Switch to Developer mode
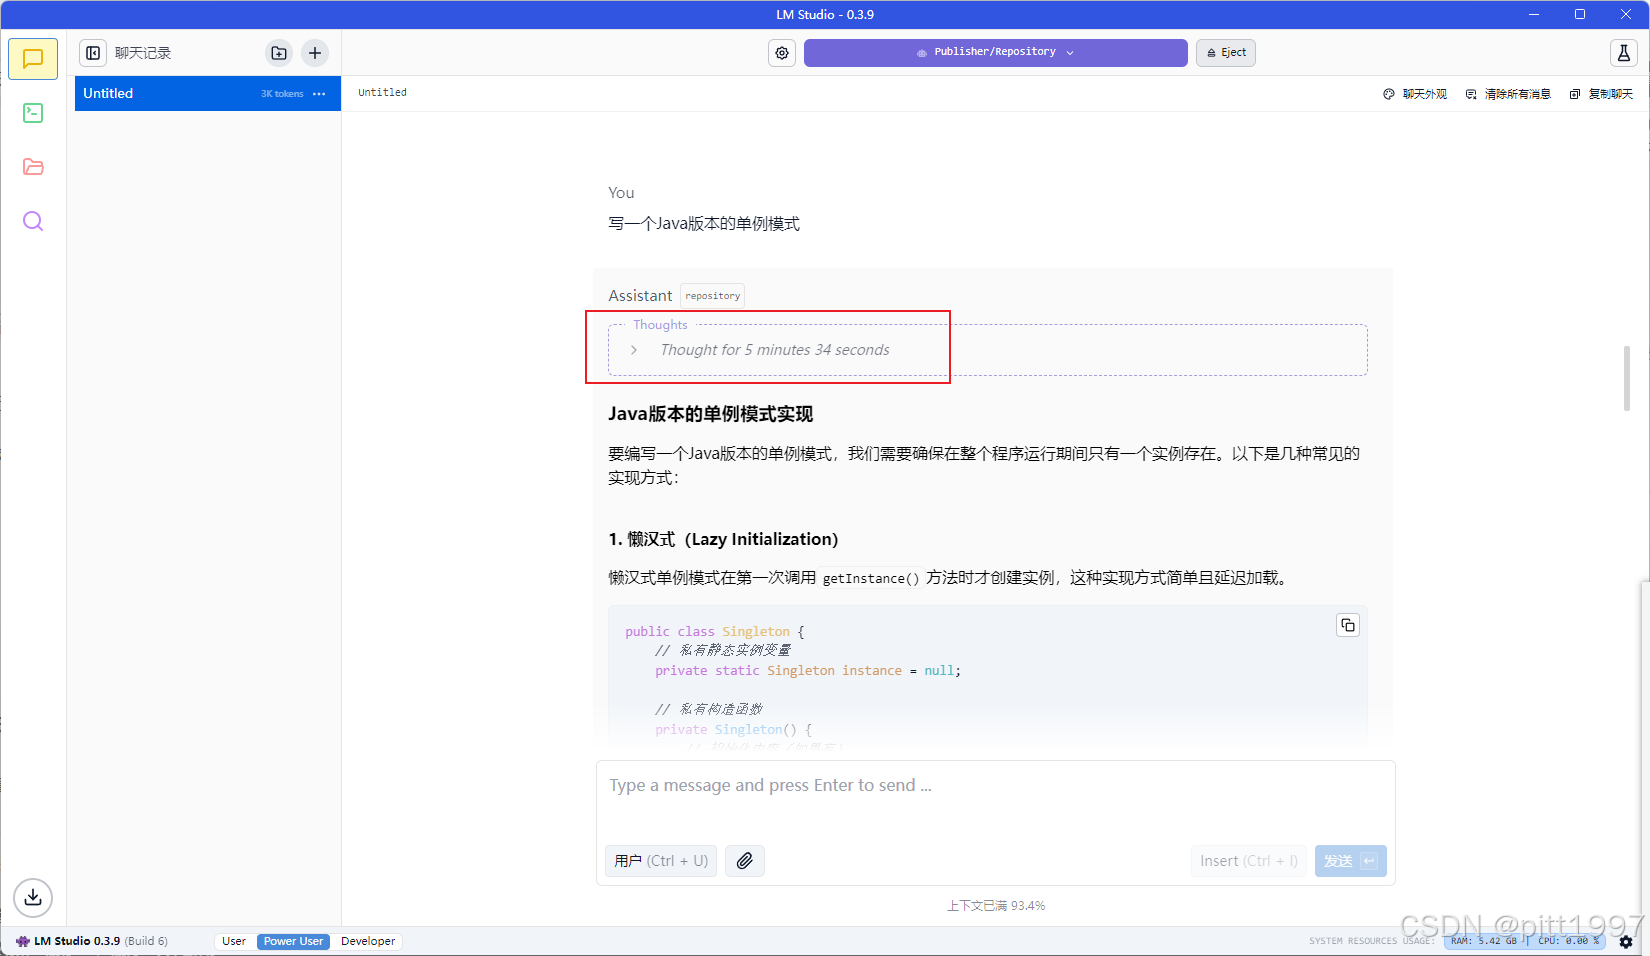The image size is (1650, 956). point(368,941)
